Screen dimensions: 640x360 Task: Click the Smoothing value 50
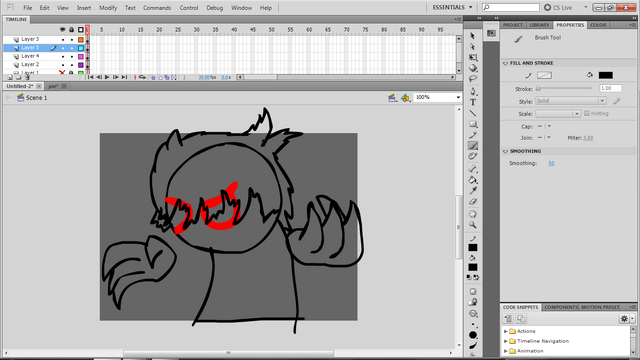[x=551, y=163]
